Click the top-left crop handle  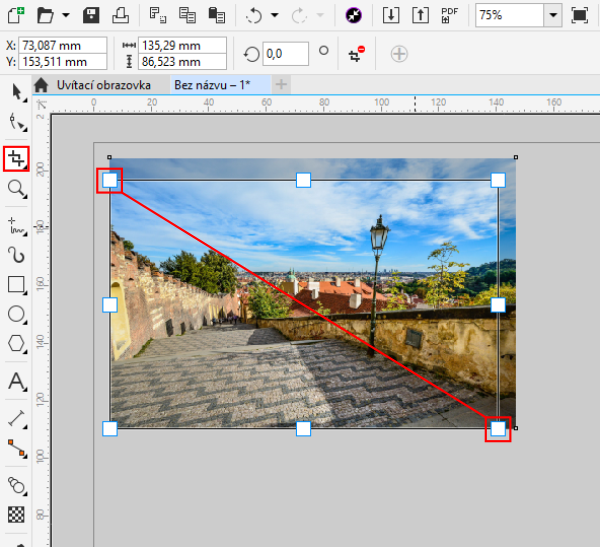point(110,180)
